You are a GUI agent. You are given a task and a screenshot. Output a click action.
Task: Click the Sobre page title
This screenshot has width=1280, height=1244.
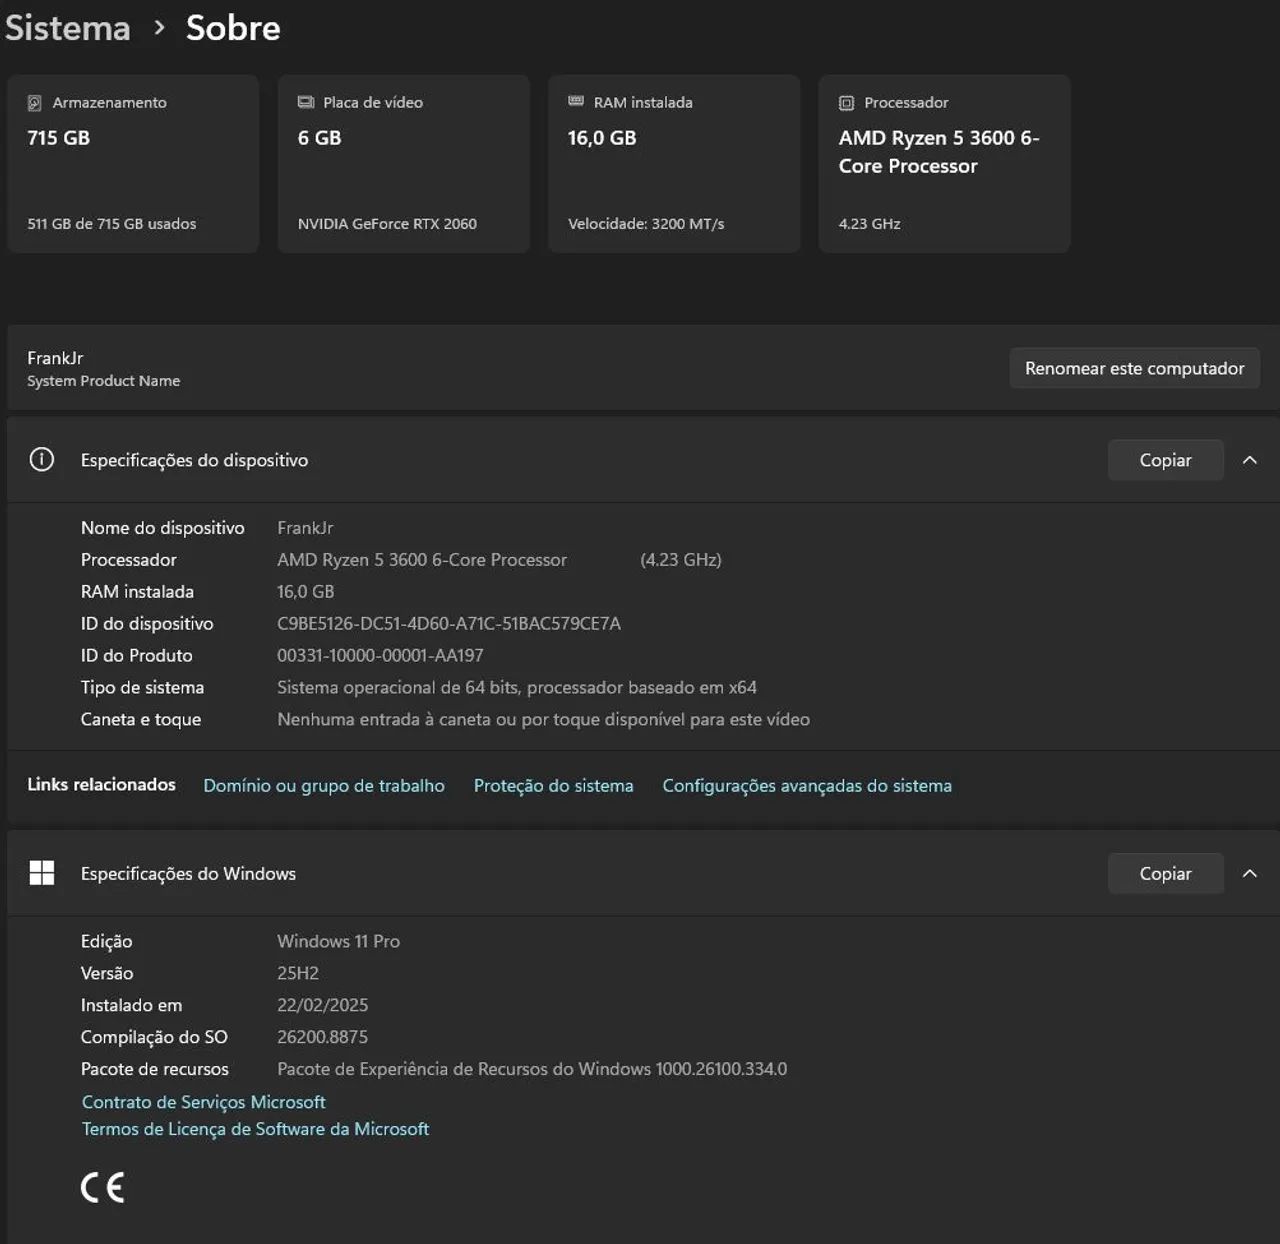[x=233, y=28]
